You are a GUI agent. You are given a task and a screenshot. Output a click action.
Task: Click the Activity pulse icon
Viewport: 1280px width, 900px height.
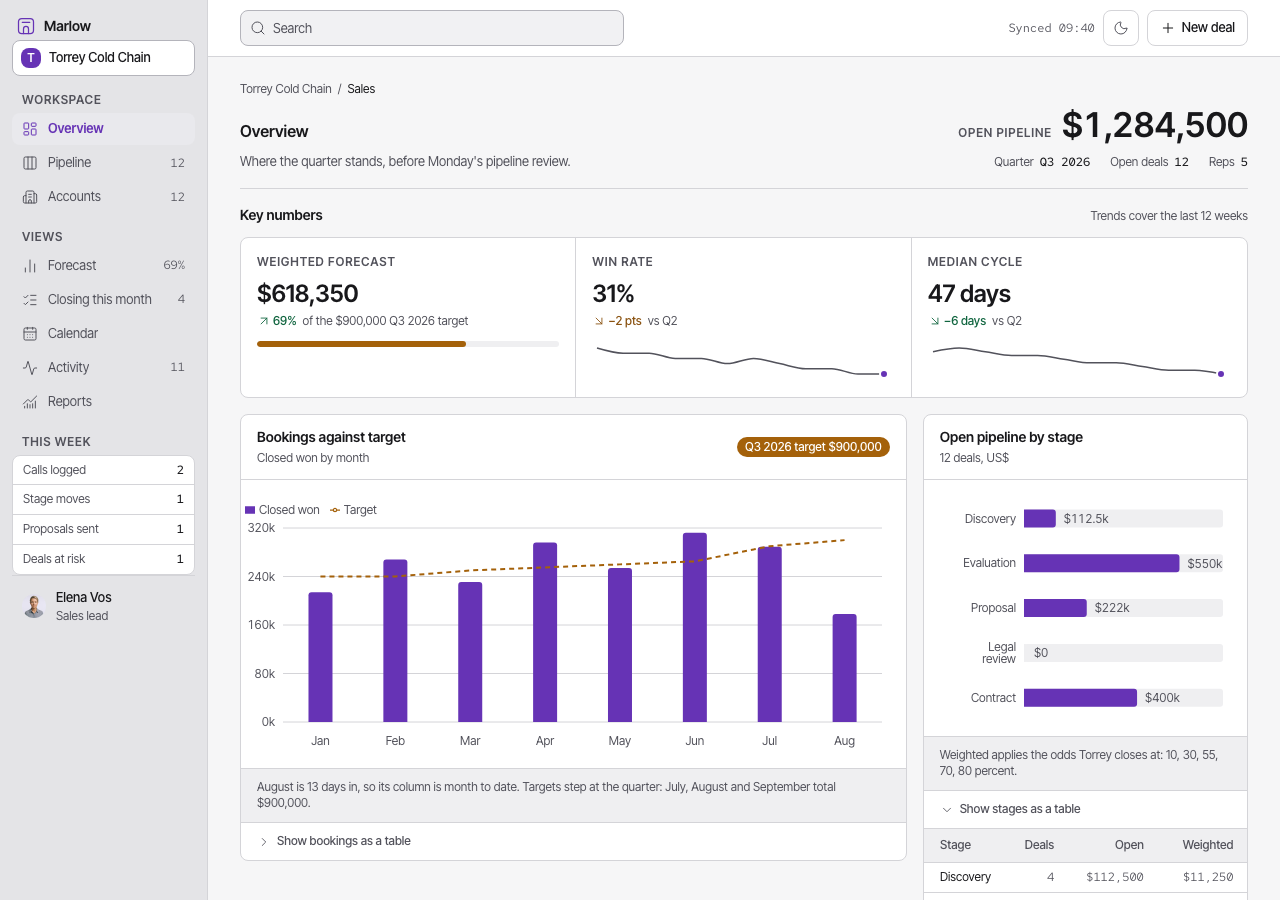pos(30,368)
